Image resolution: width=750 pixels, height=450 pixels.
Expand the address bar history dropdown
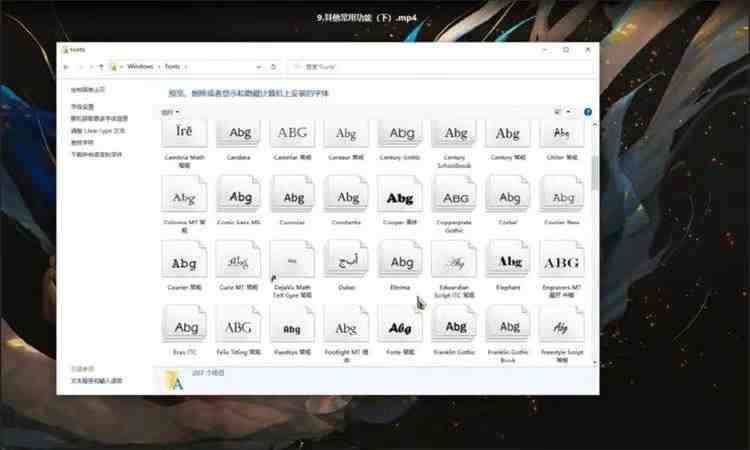click(263, 67)
